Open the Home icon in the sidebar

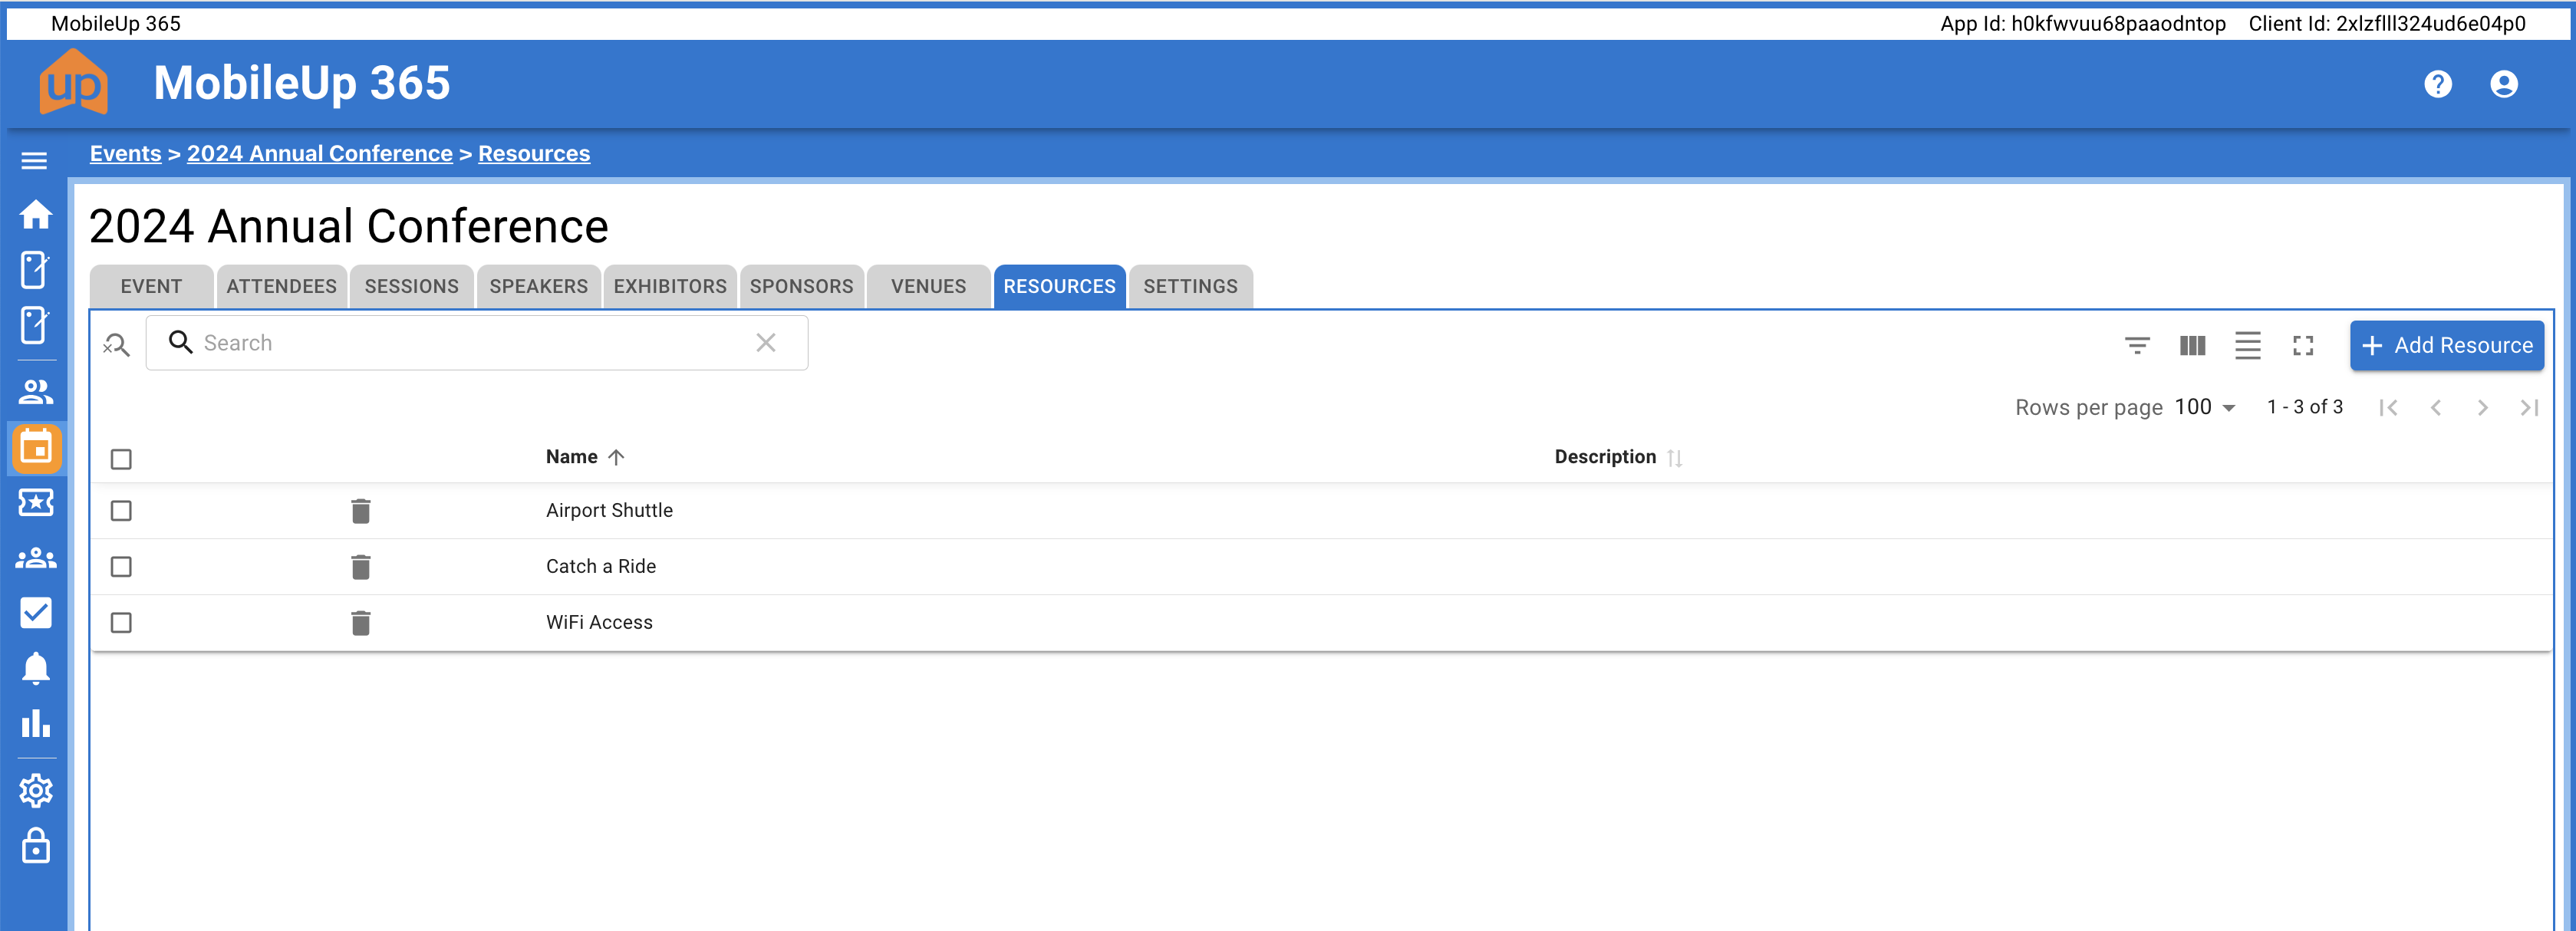click(36, 215)
